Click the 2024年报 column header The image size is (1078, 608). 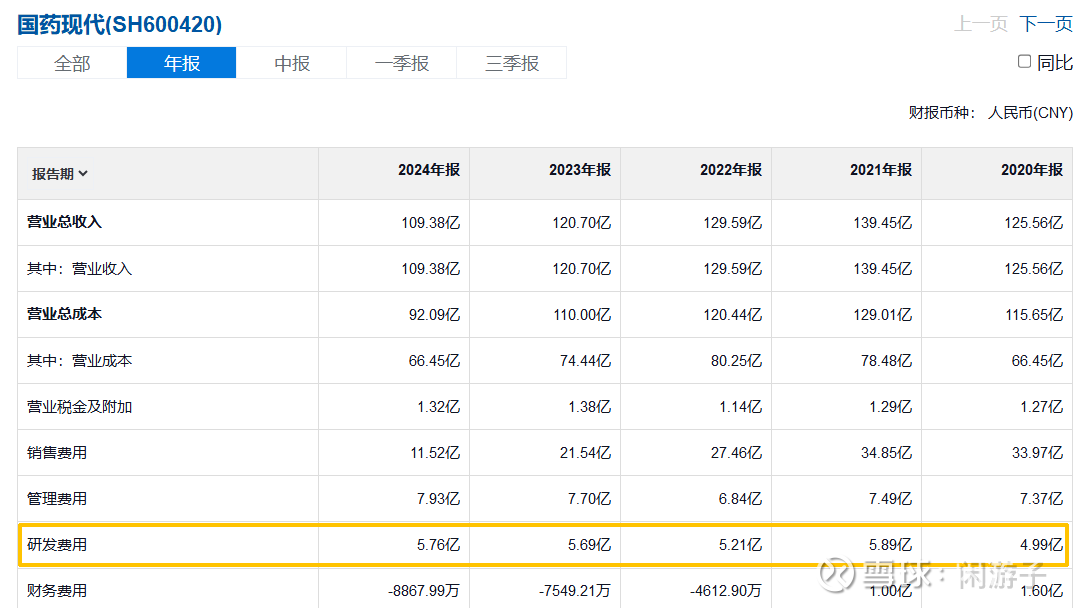click(429, 170)
